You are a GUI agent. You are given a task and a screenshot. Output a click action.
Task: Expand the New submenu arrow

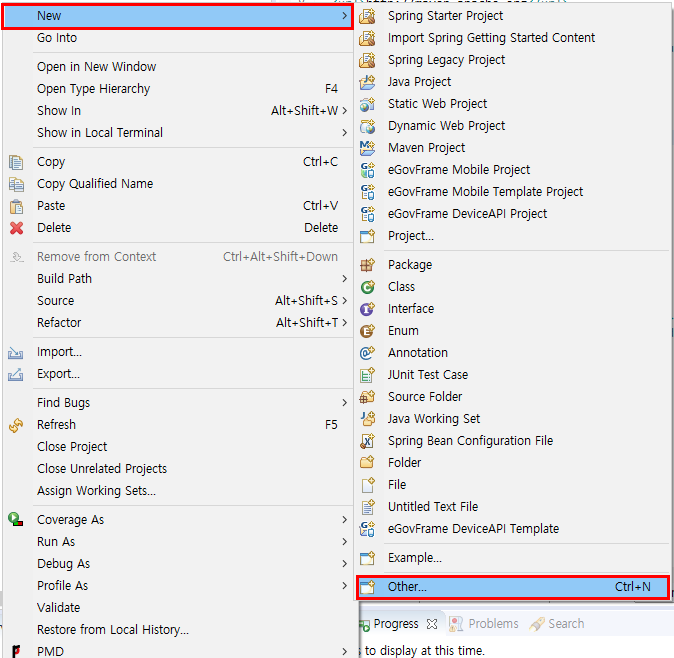(344, 16)
